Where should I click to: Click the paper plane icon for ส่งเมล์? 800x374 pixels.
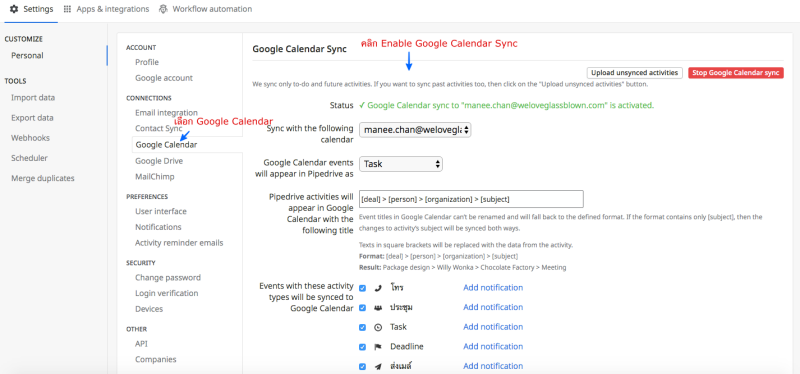[378, 366]
